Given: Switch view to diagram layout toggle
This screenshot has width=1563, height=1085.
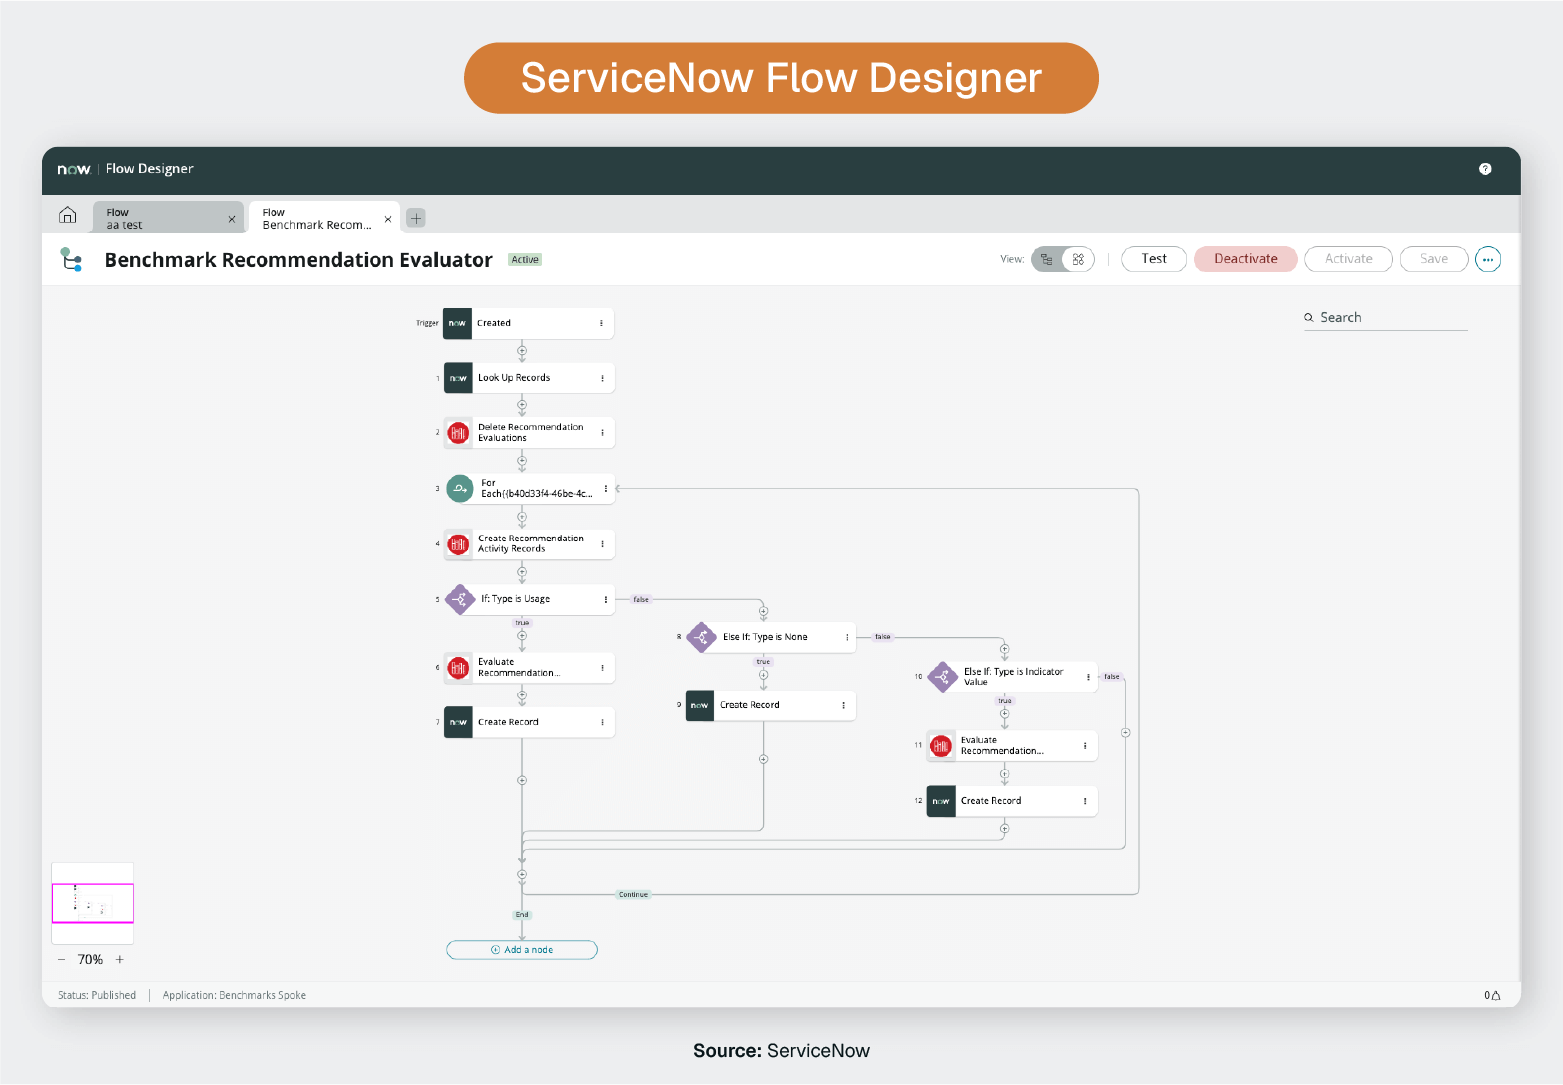Looking at the screenshot, I should 1078,258.
